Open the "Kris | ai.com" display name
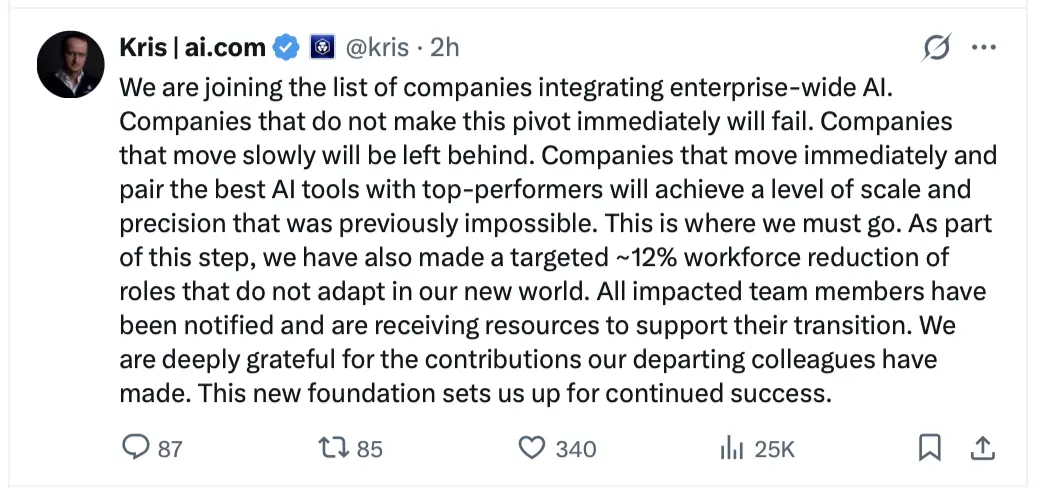This screenshot has height=488, width=1062. [x=192, y=47]
